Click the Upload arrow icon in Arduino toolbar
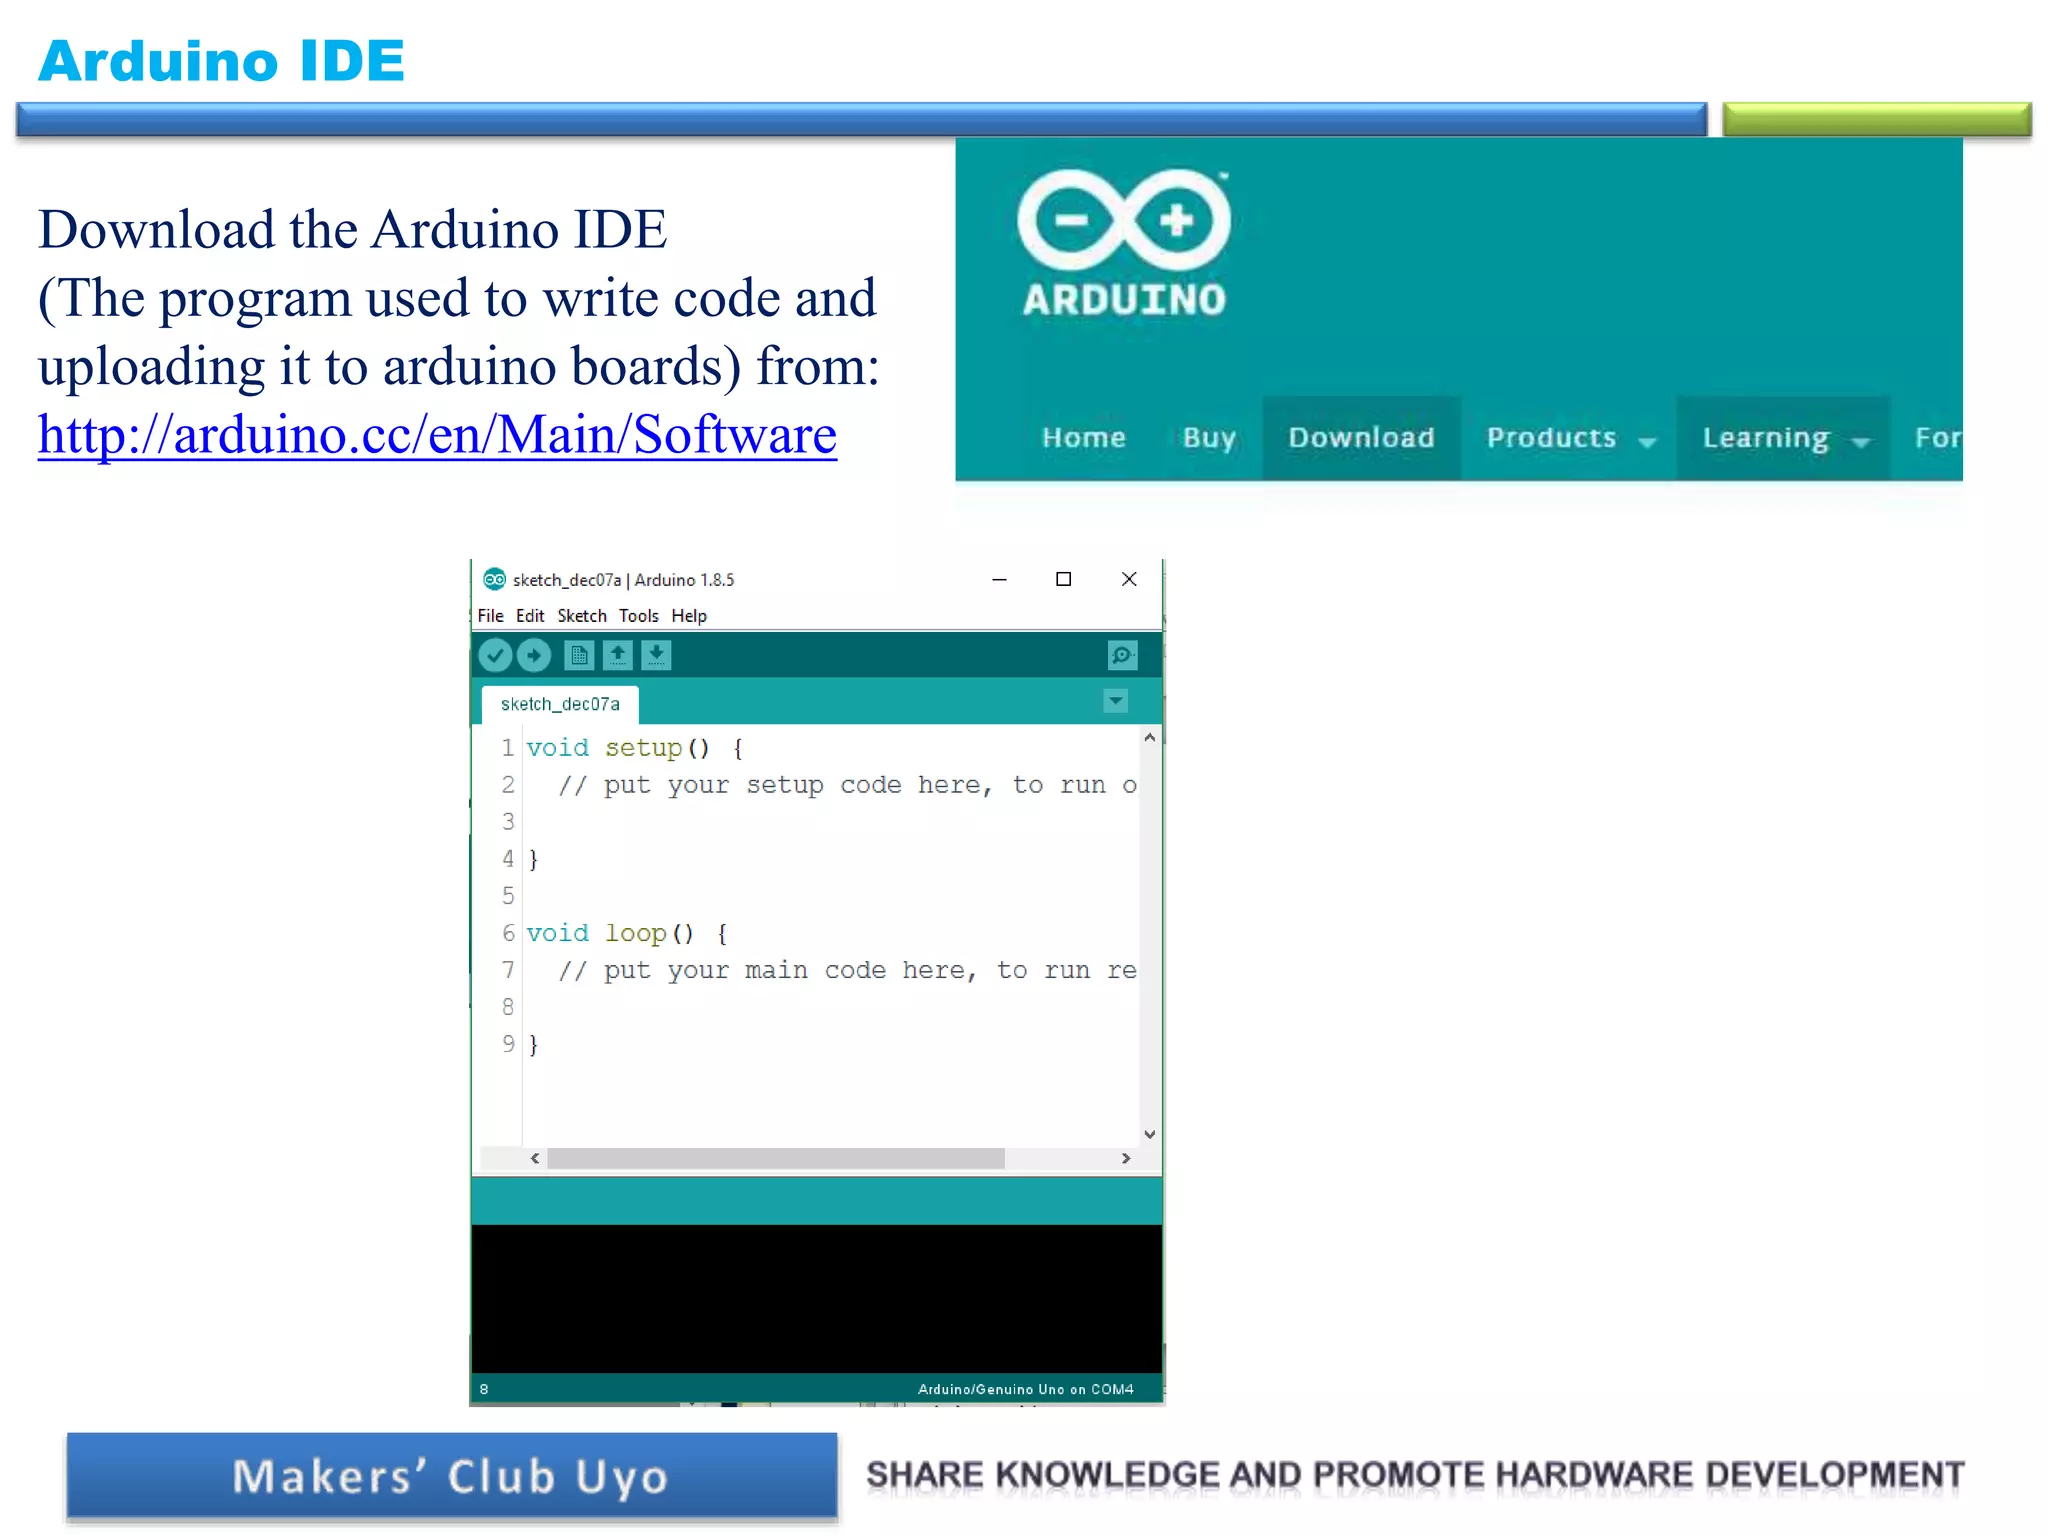 (x=534, y=656)
